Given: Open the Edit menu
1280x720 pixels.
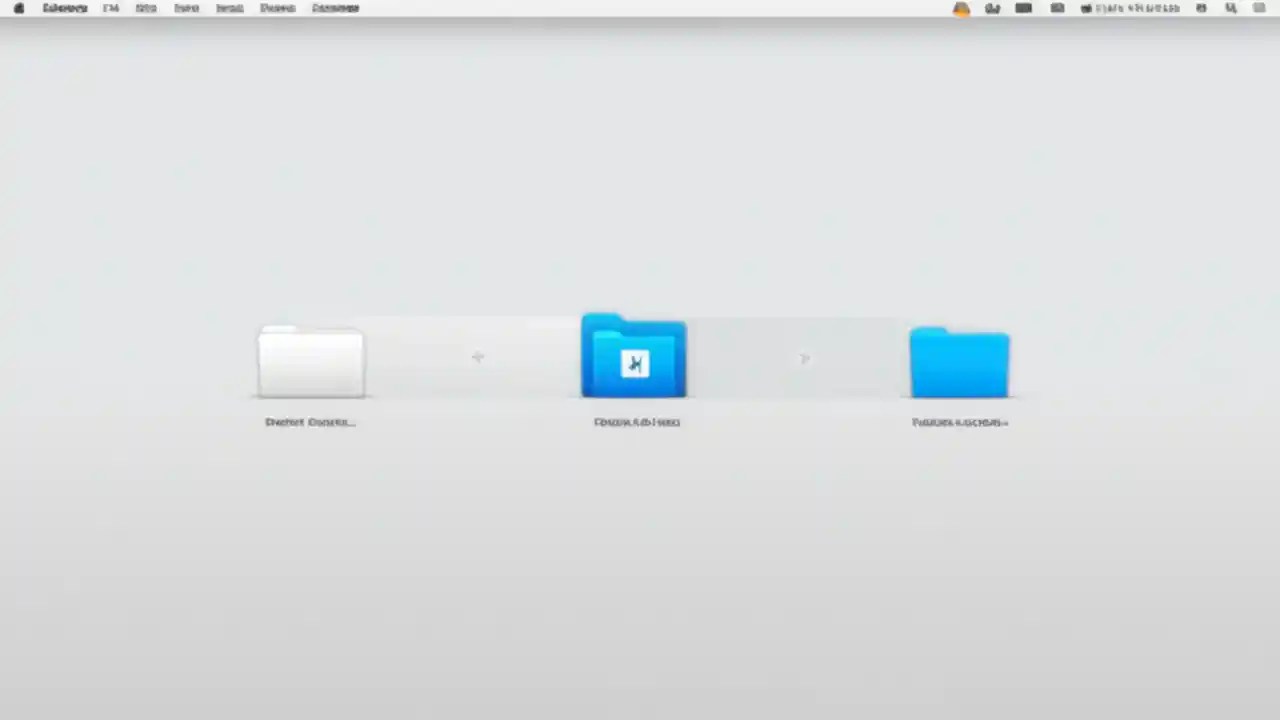Looking at the screenshot, I should pos(146,8).
